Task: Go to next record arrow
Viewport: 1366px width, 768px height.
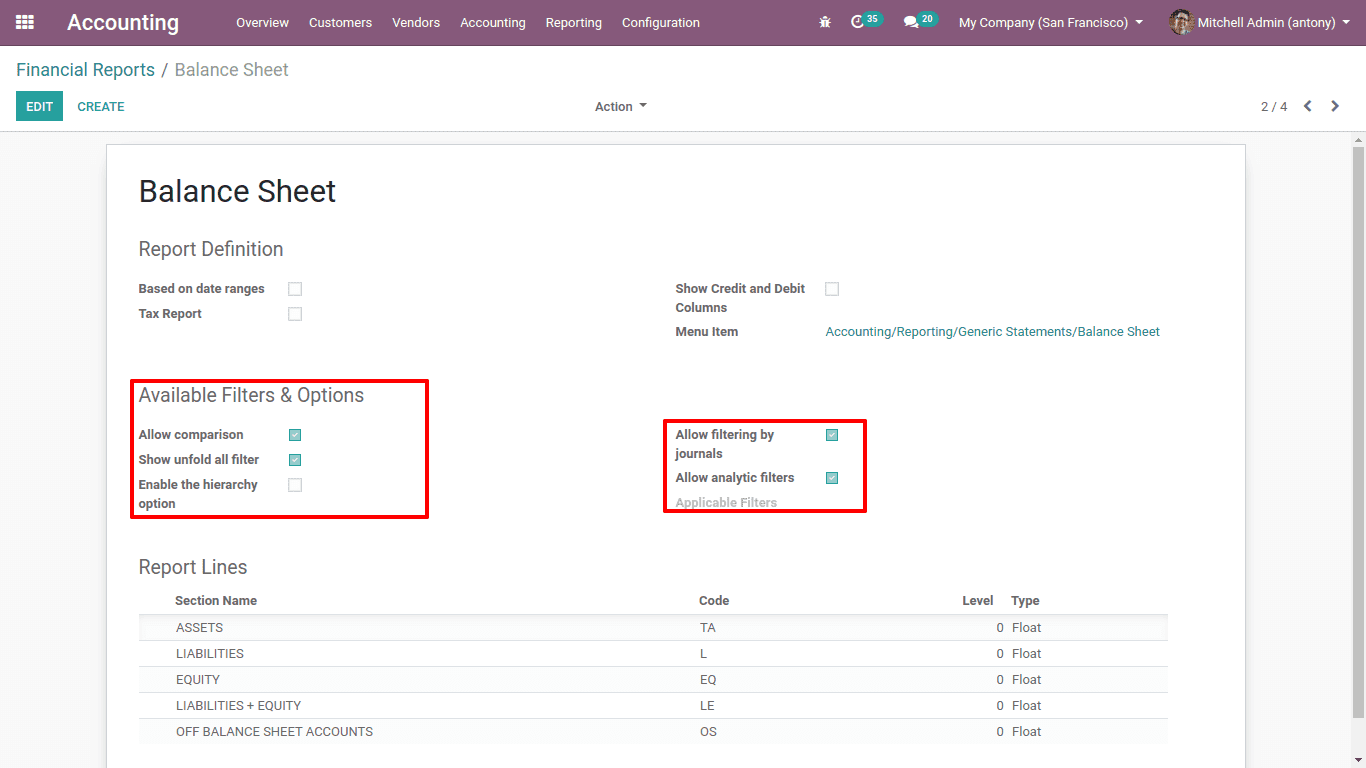Action: [1335, 106]
